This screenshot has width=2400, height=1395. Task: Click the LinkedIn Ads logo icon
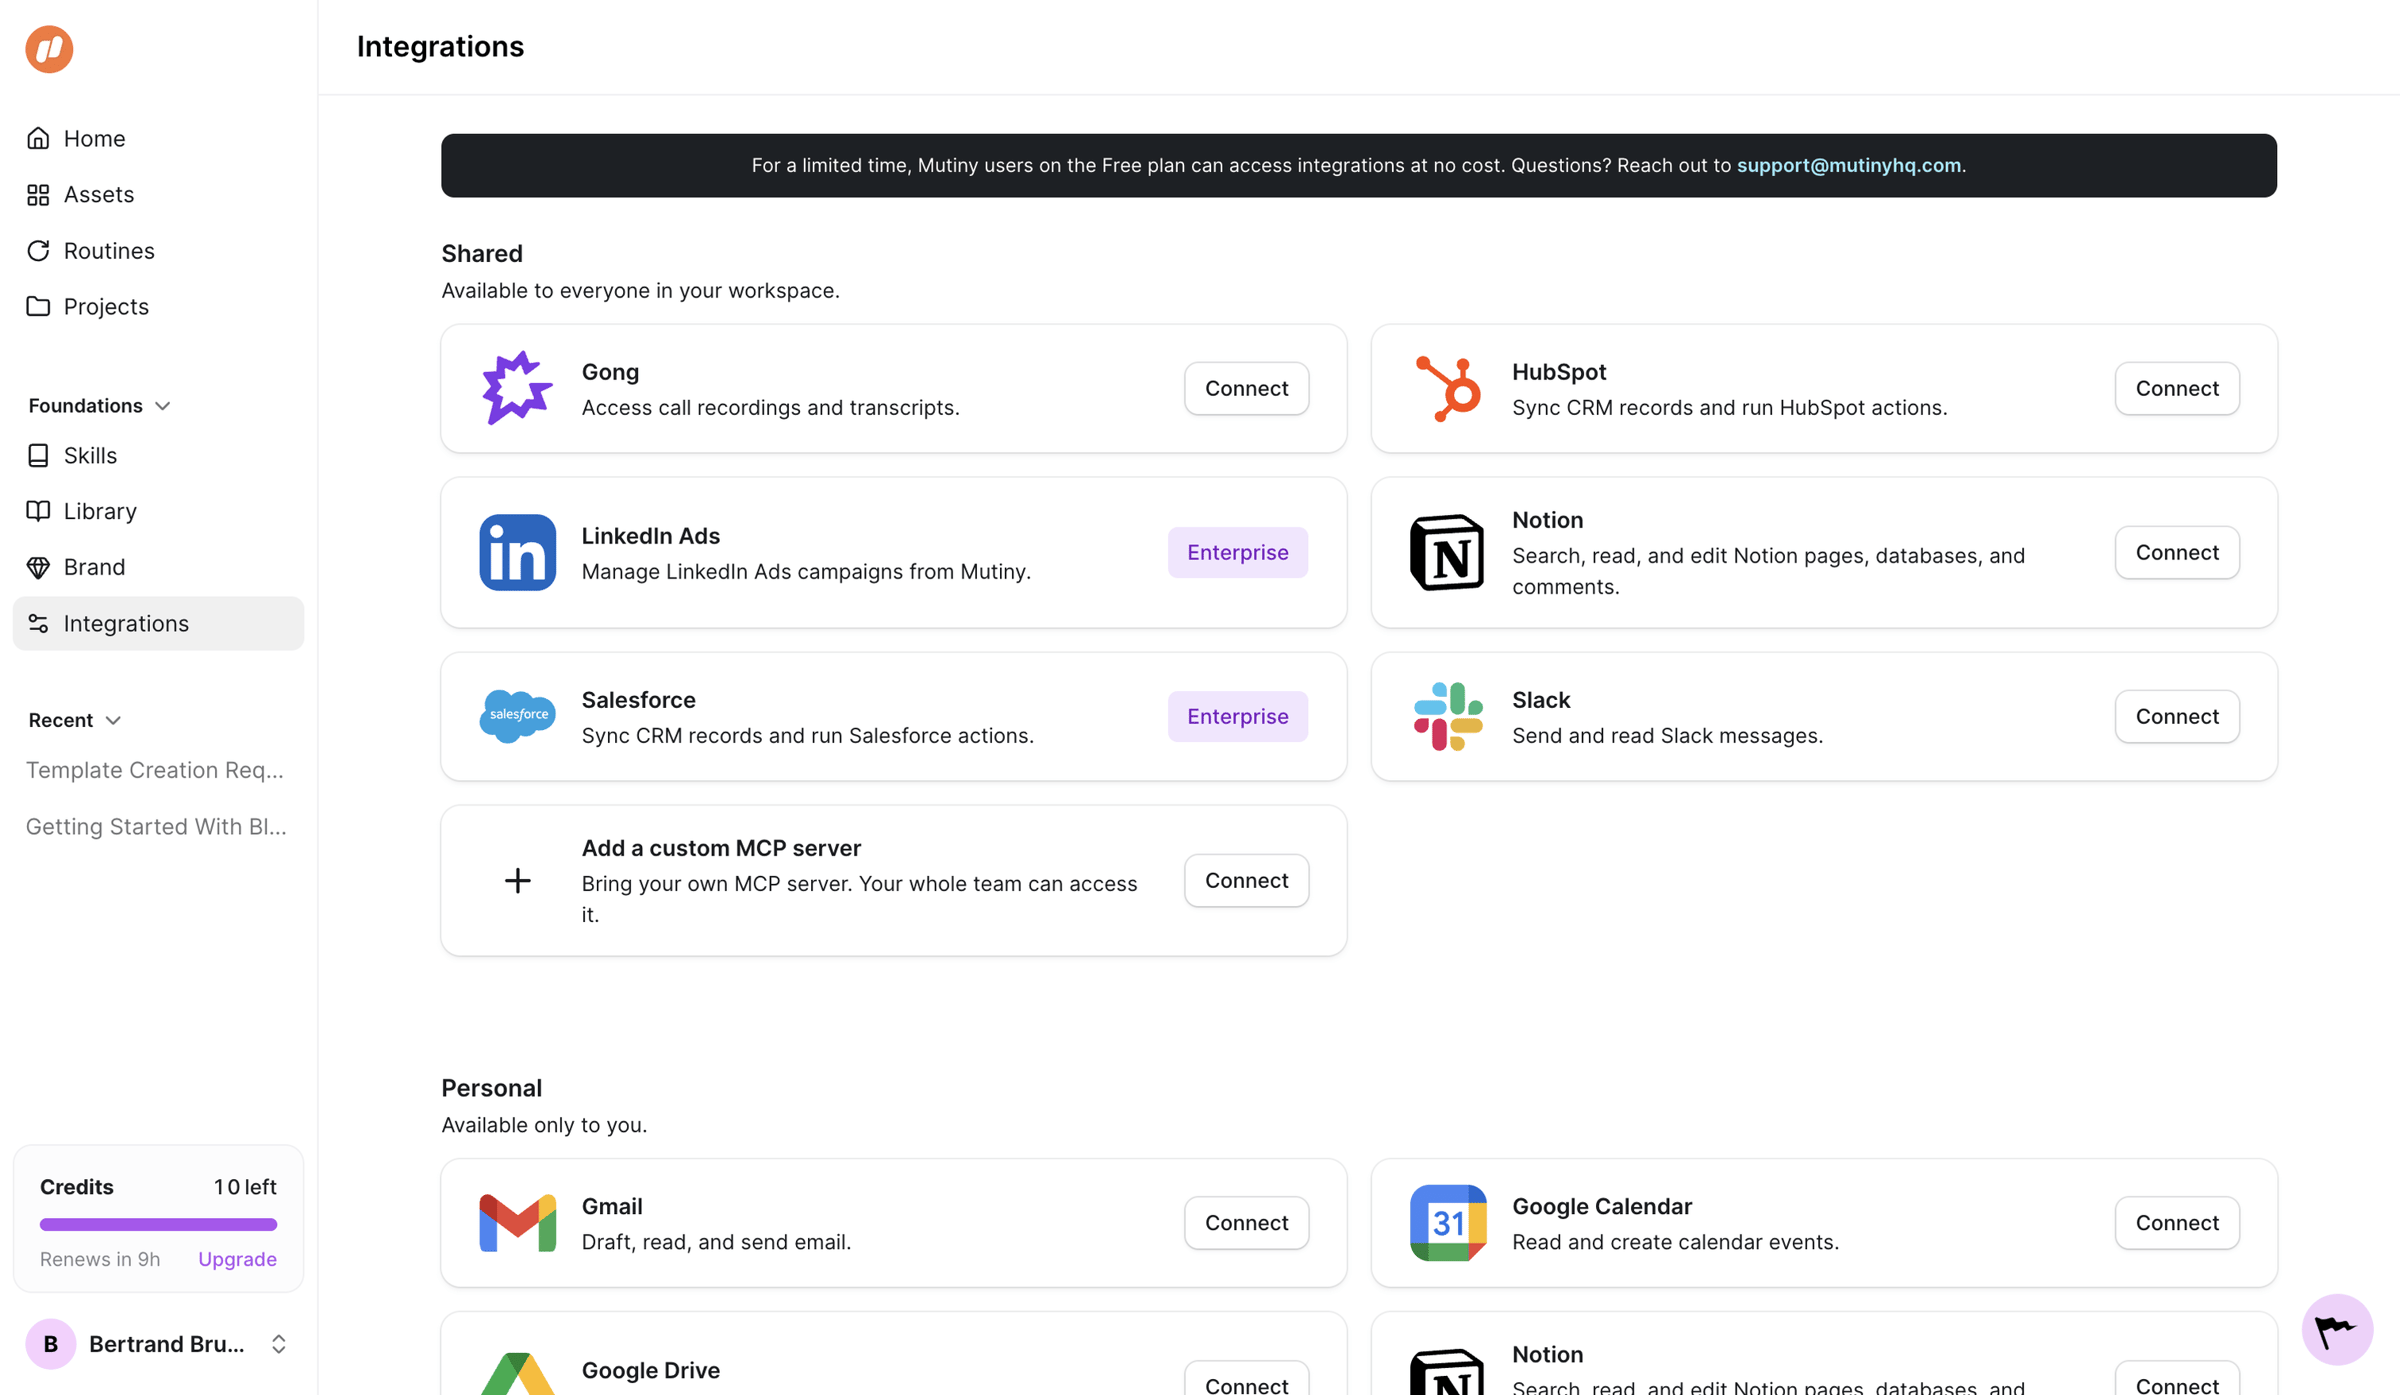(517, 552)
